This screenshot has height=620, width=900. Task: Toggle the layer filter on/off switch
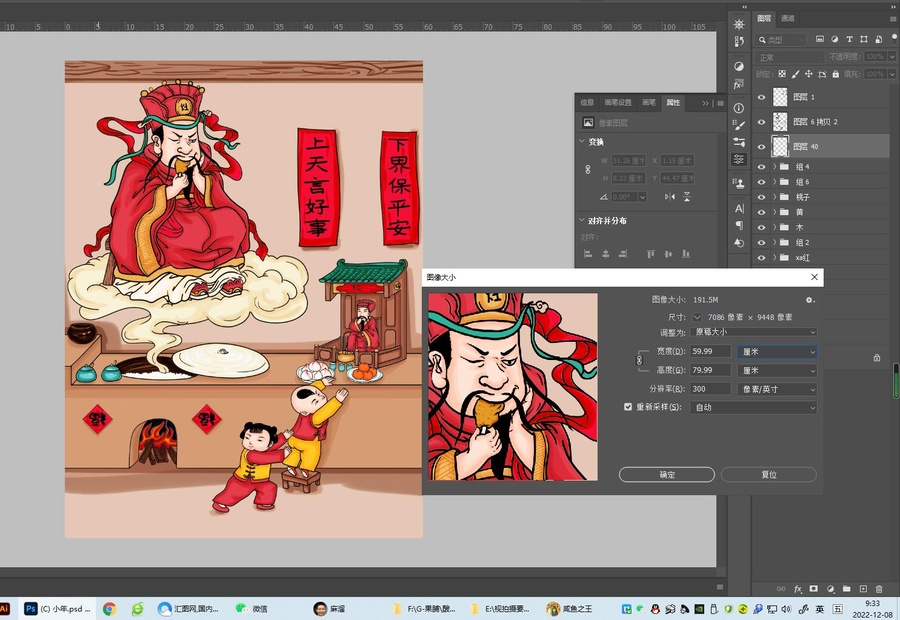[895, 38]
